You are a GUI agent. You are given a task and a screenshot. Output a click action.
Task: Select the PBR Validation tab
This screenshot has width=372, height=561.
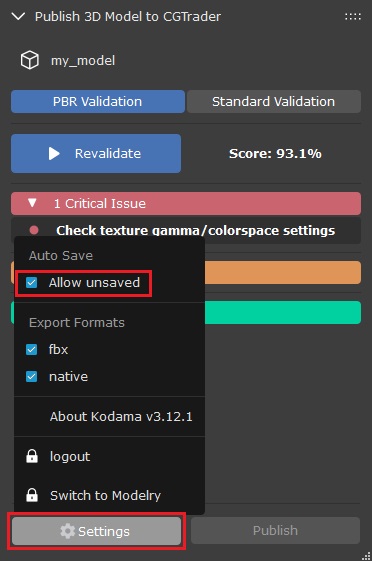(x=98, y=102)
